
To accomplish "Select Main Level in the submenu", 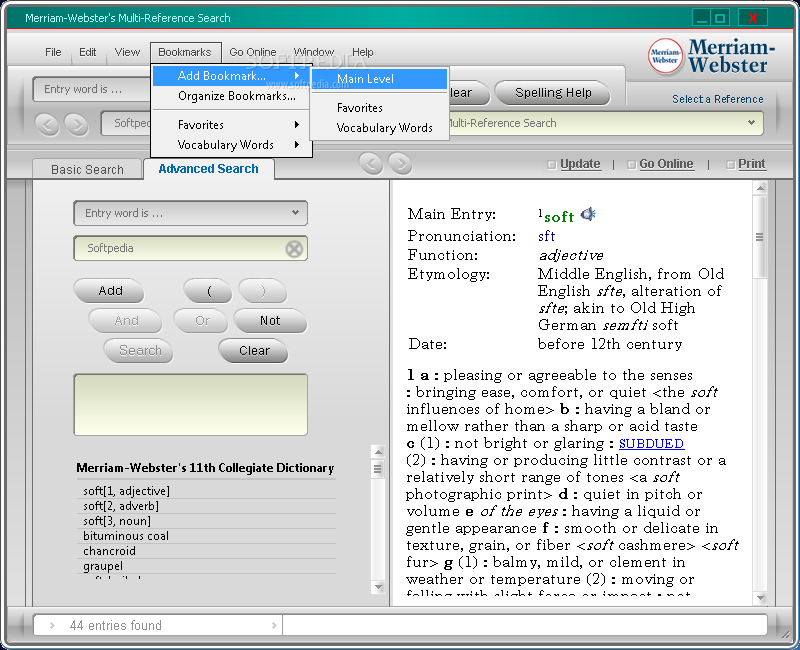I will (x=379, y=79).
